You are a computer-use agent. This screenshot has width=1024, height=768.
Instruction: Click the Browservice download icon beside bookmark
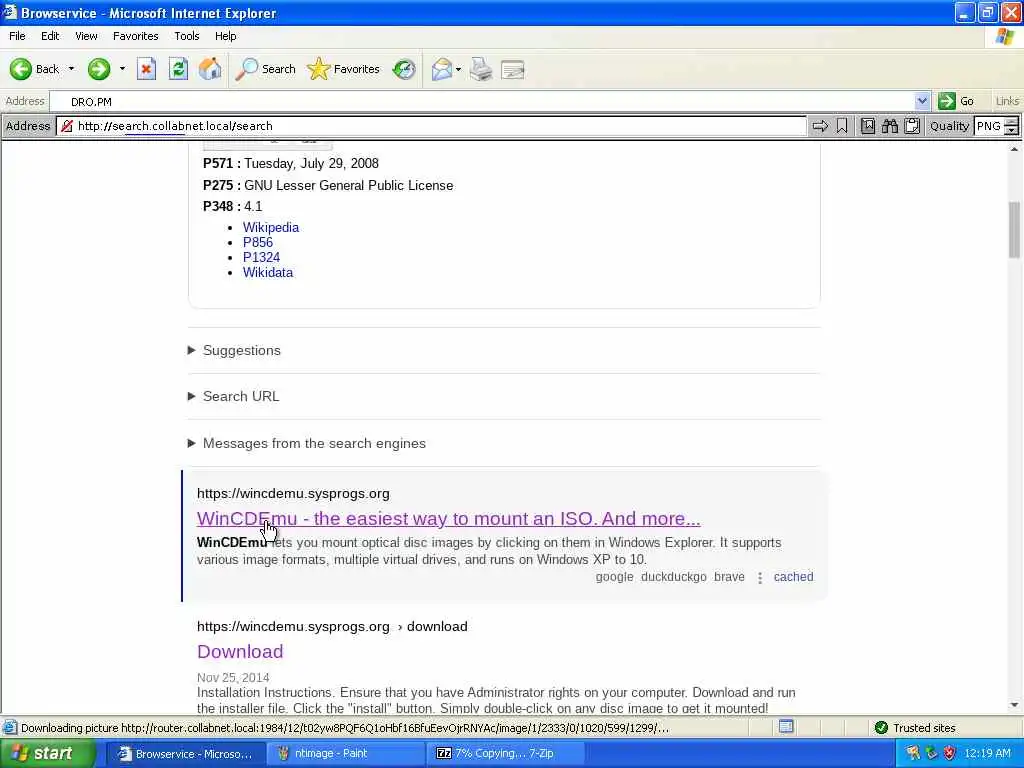[868, 126]
